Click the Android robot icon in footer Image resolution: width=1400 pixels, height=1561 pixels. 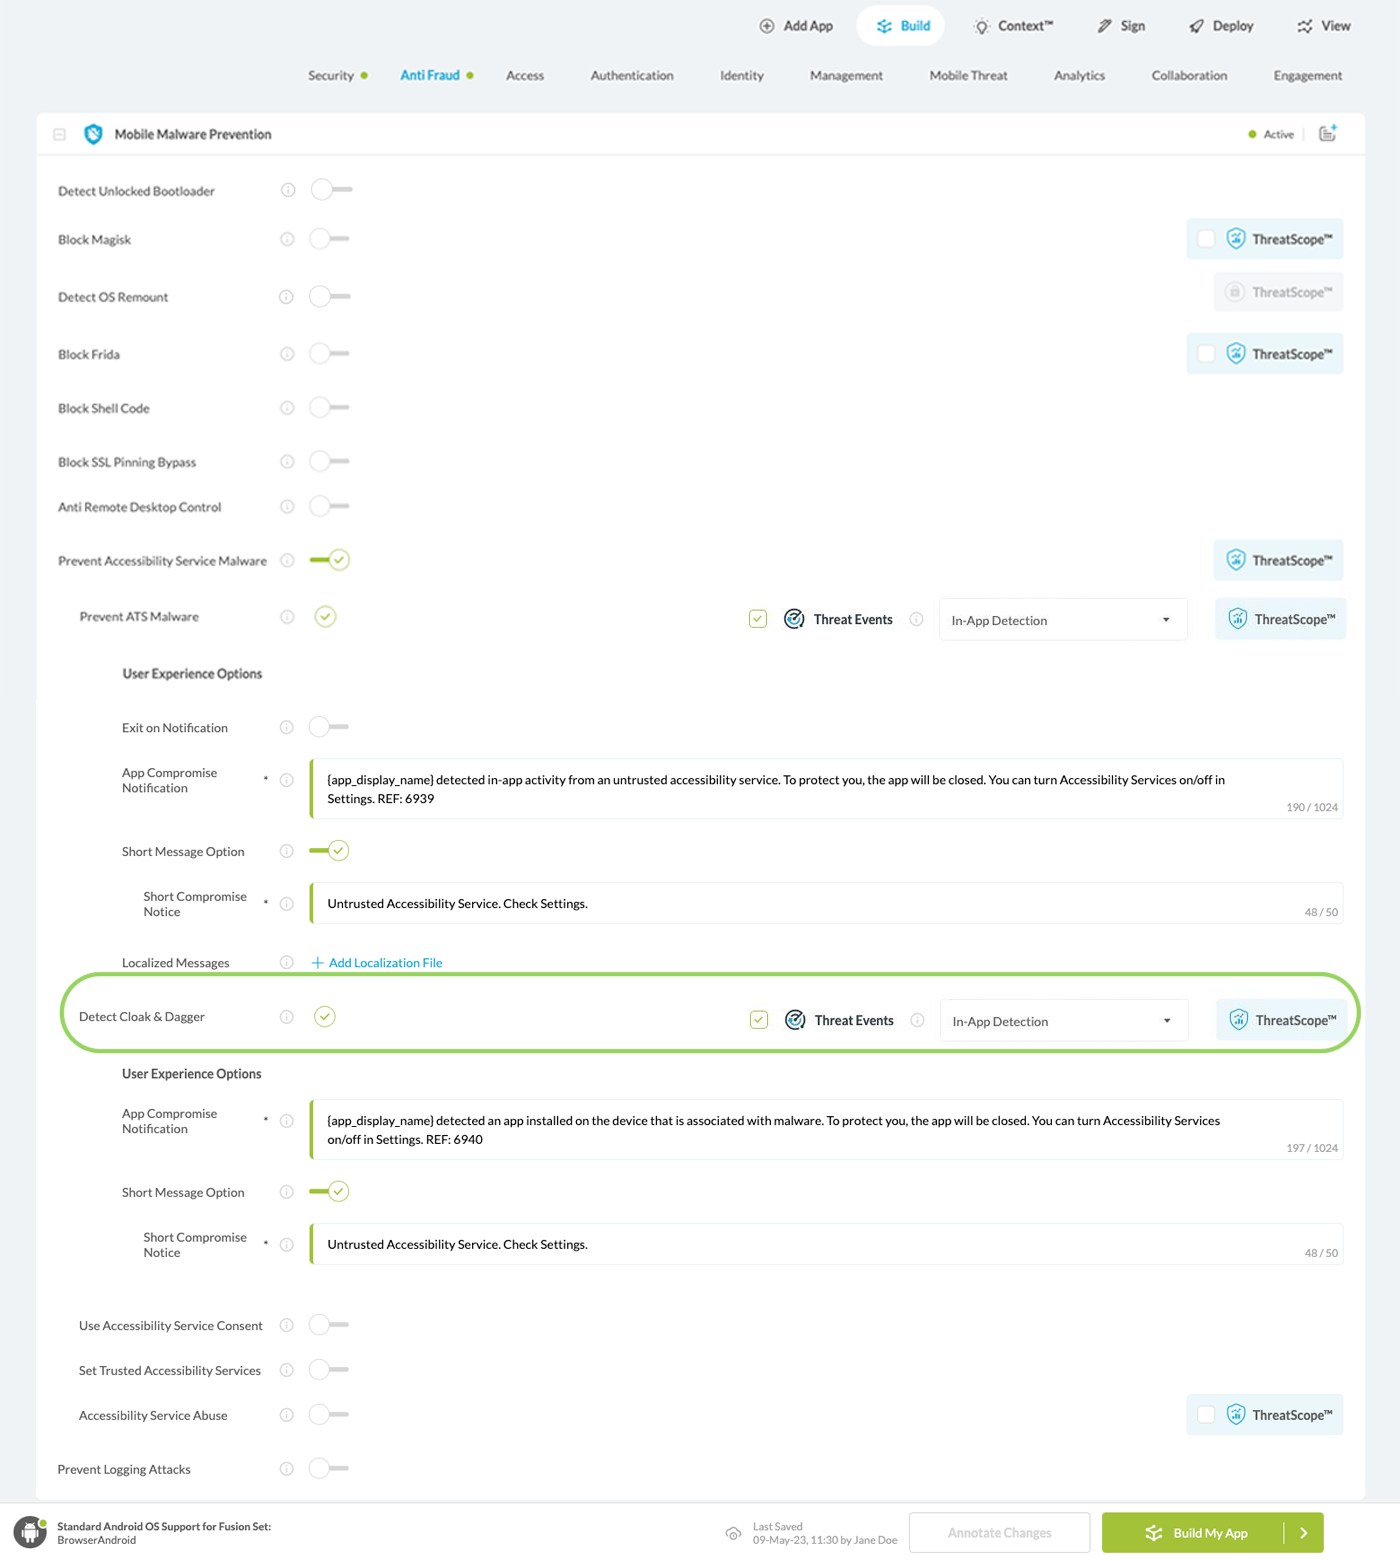click(30, 1532)
